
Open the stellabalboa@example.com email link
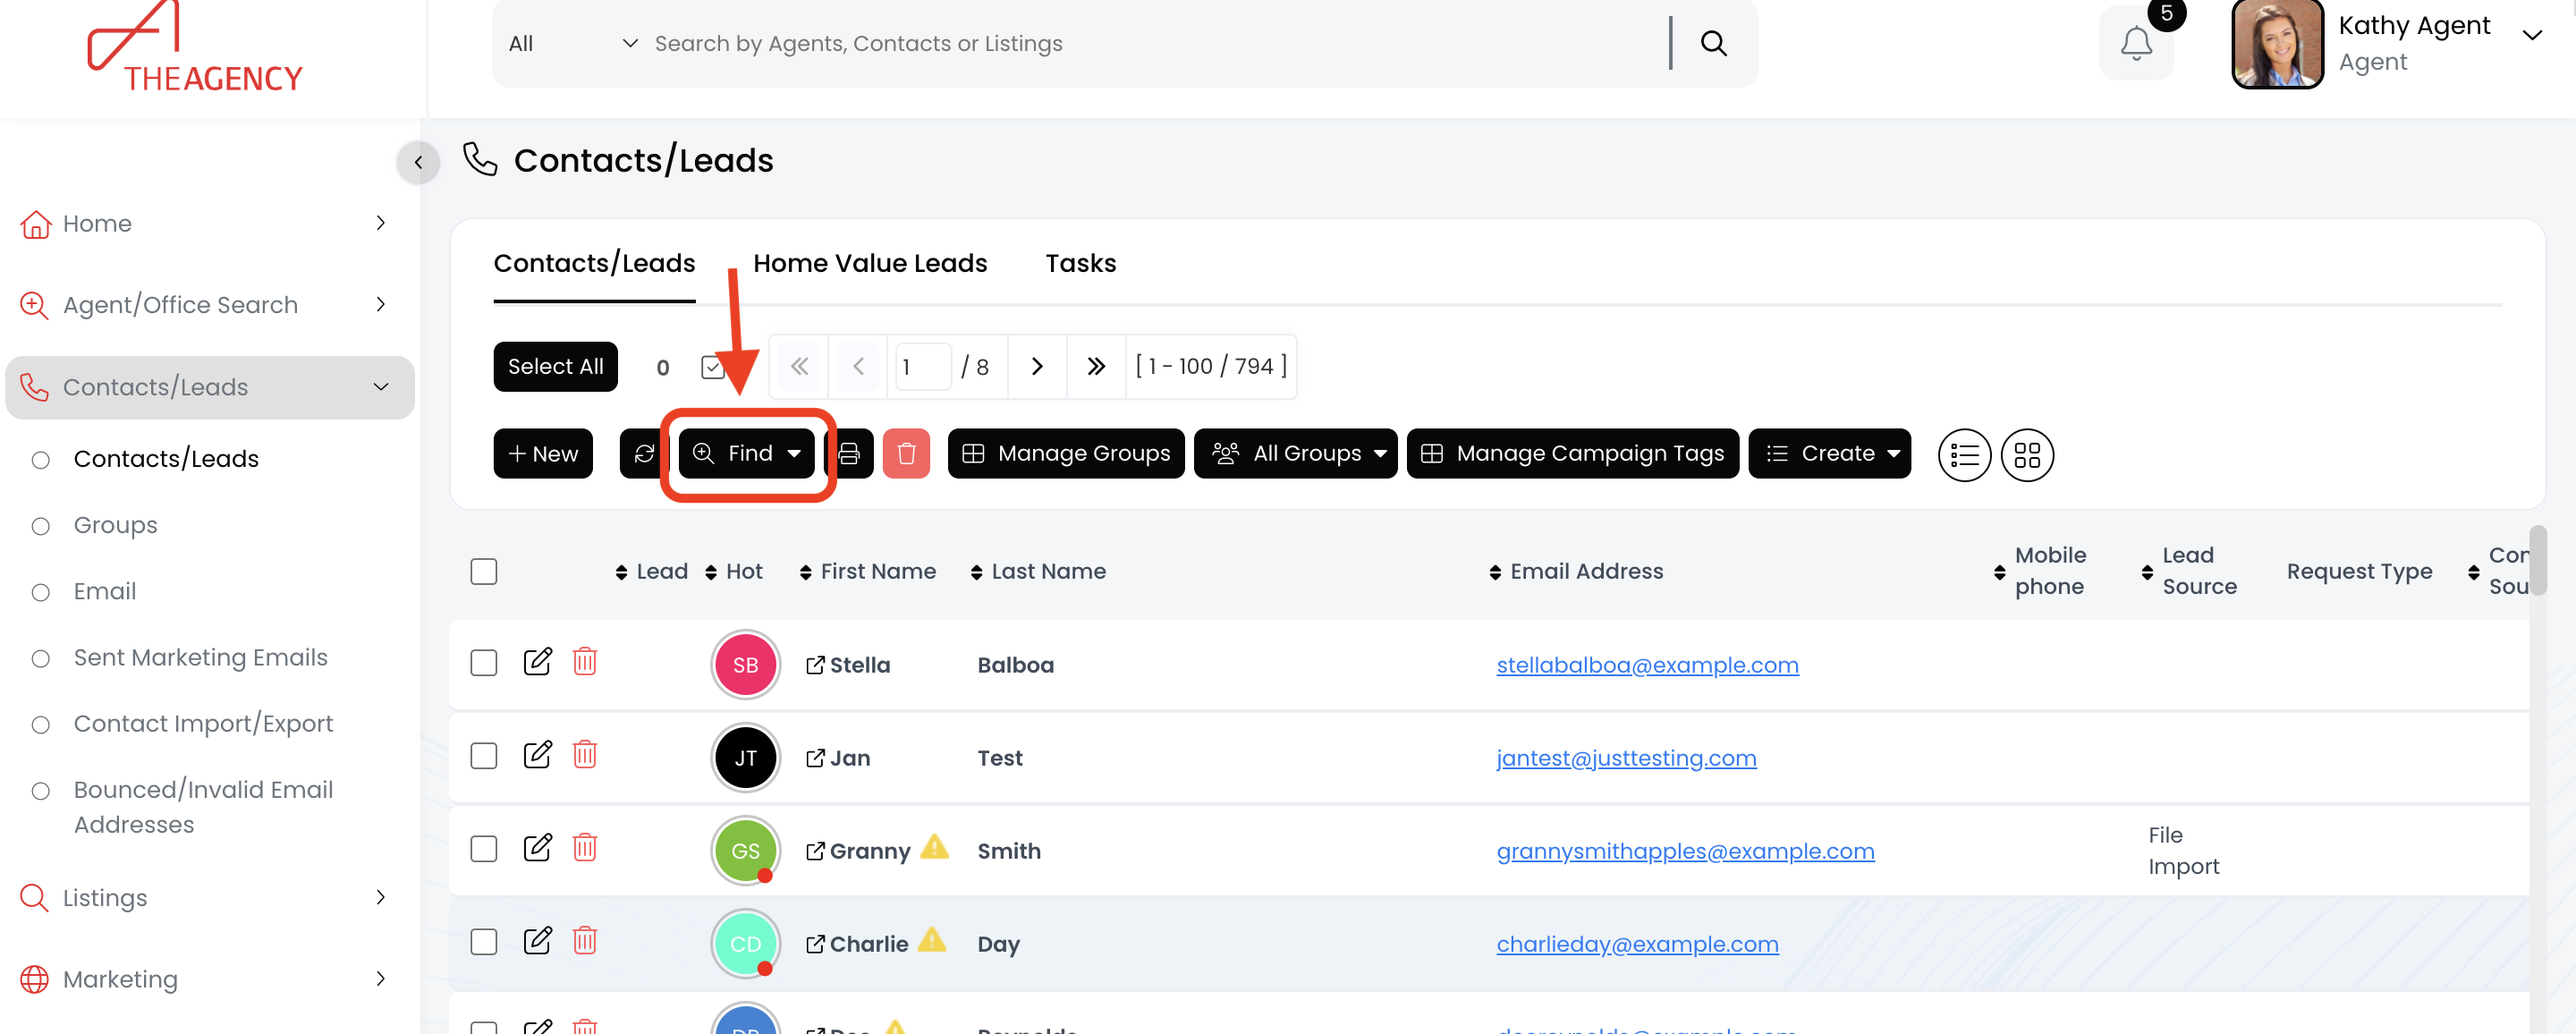pyautogui.click(x=1647, y=665)
